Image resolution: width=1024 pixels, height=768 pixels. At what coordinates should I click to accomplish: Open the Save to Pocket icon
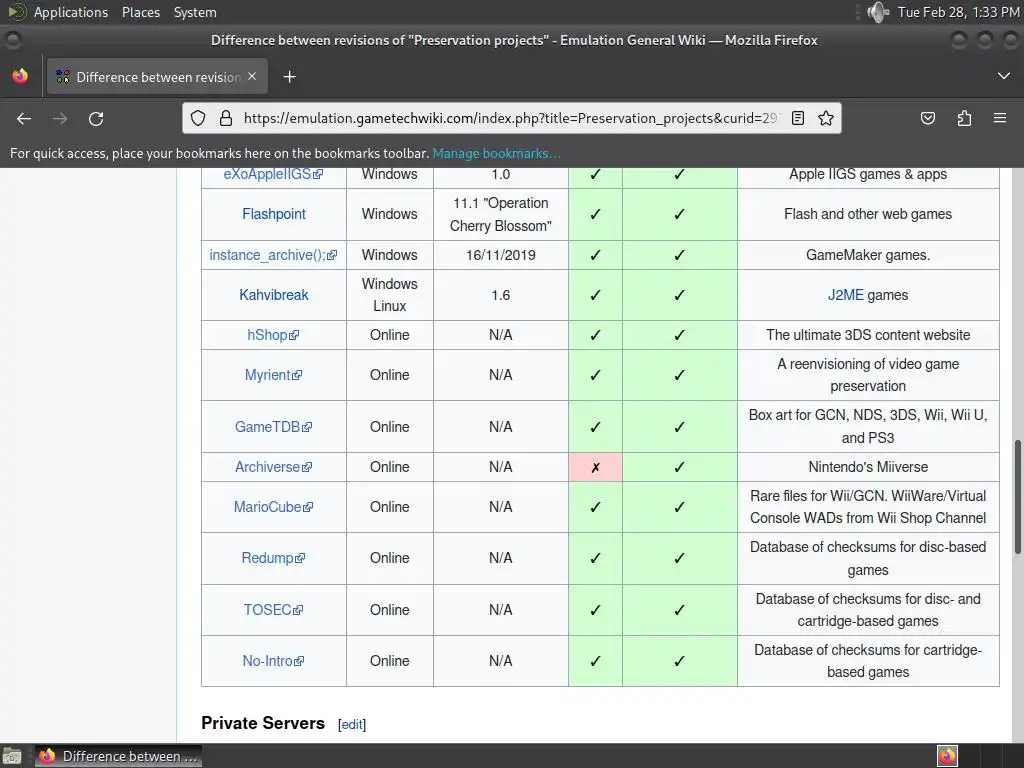(x=927, y=118)
